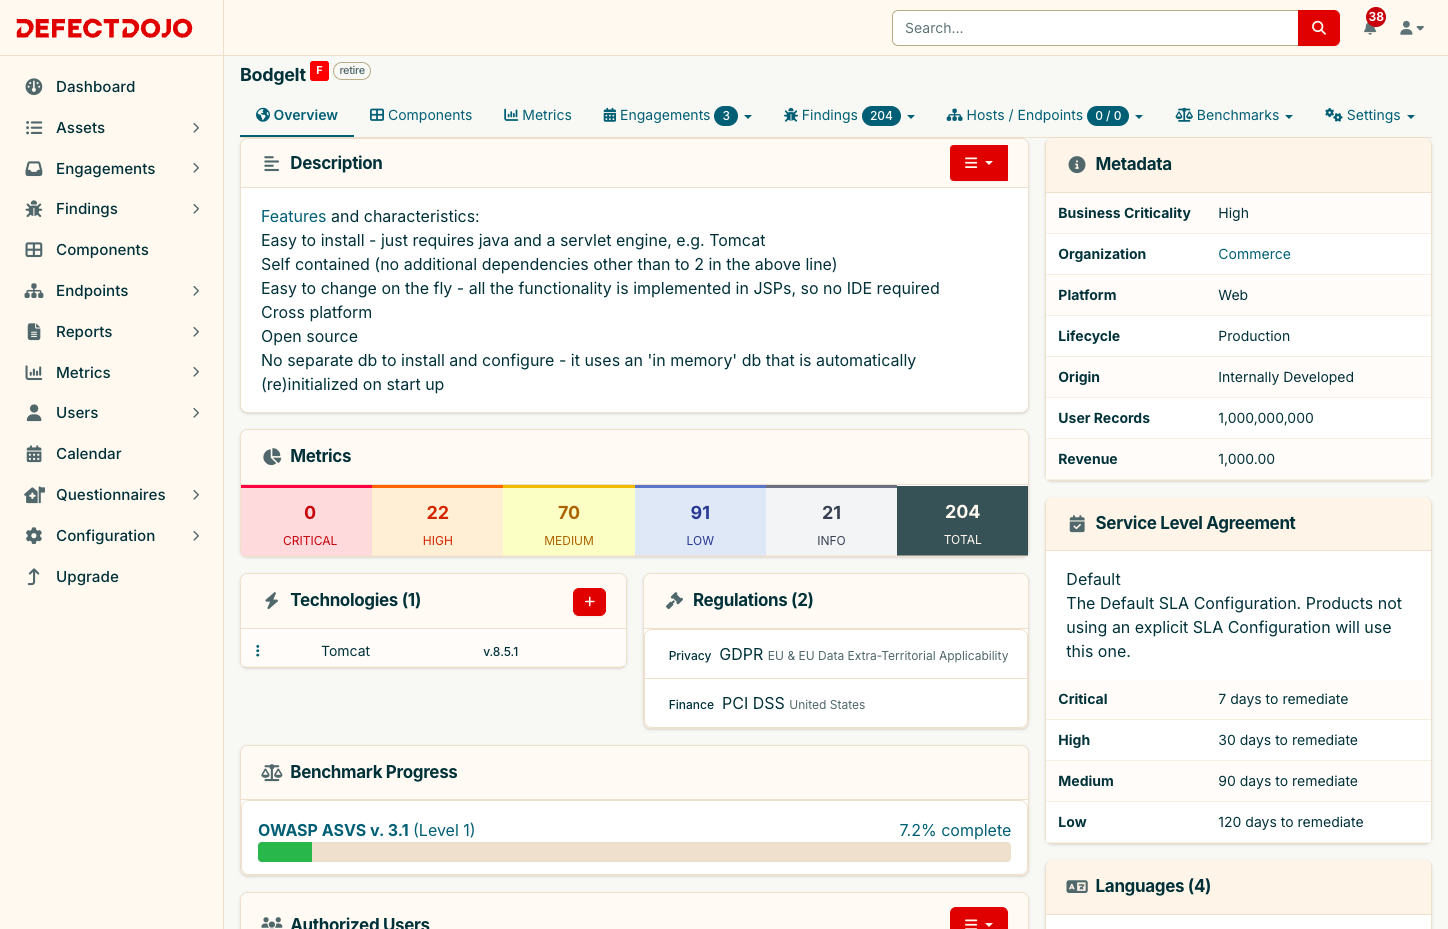Switch to the Metrics tab

tap(538, 115)
